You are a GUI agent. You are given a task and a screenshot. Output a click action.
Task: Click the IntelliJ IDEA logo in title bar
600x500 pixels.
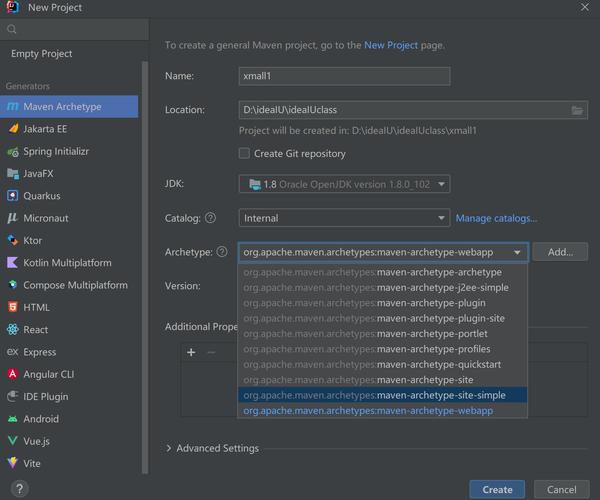pyautogui.click(x=13, y=7)
